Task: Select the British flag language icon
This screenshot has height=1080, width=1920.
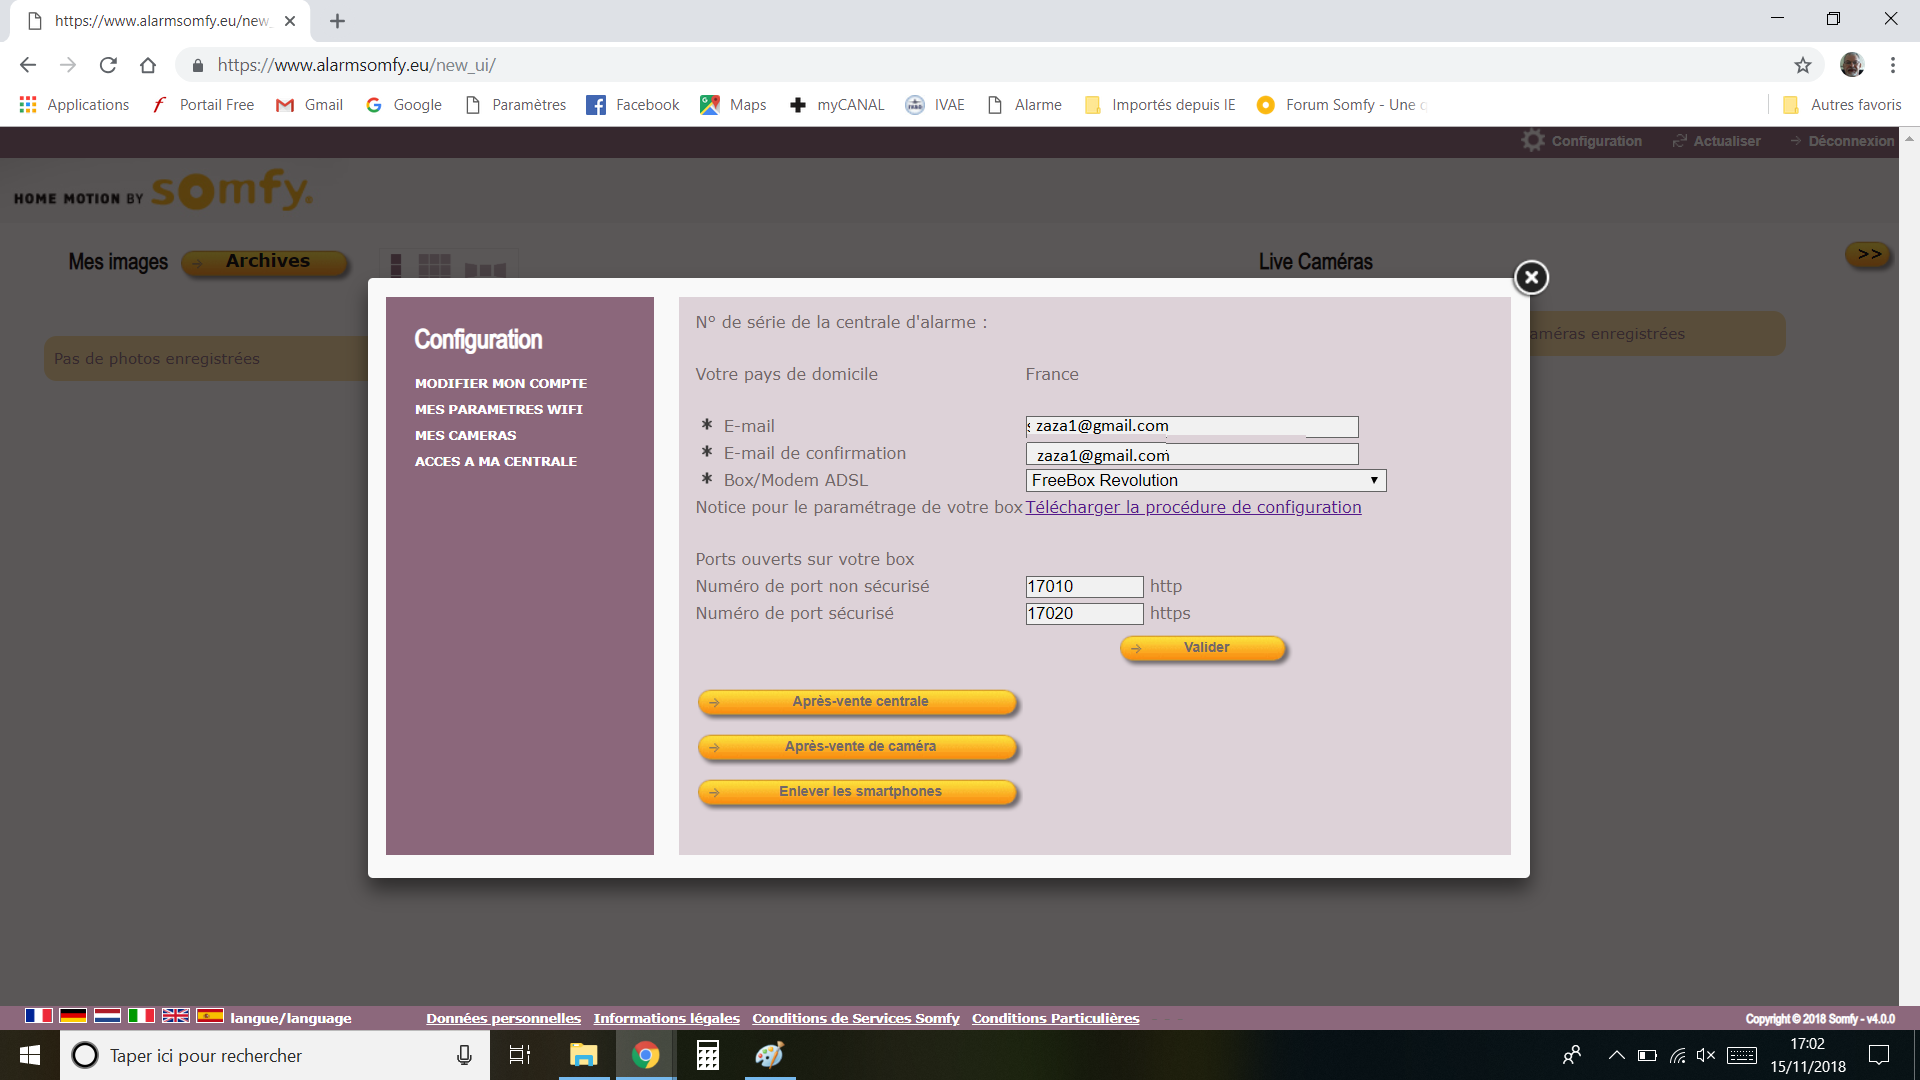Action: [x=176, y=1016]
